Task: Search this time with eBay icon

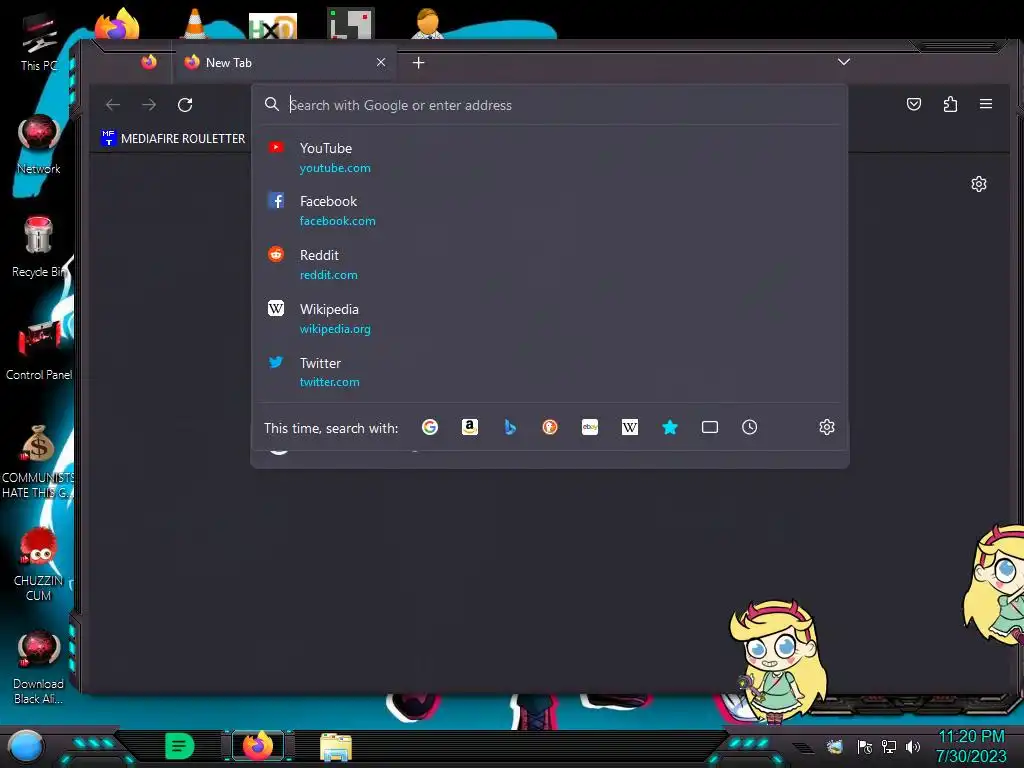Action: (590, 427)
